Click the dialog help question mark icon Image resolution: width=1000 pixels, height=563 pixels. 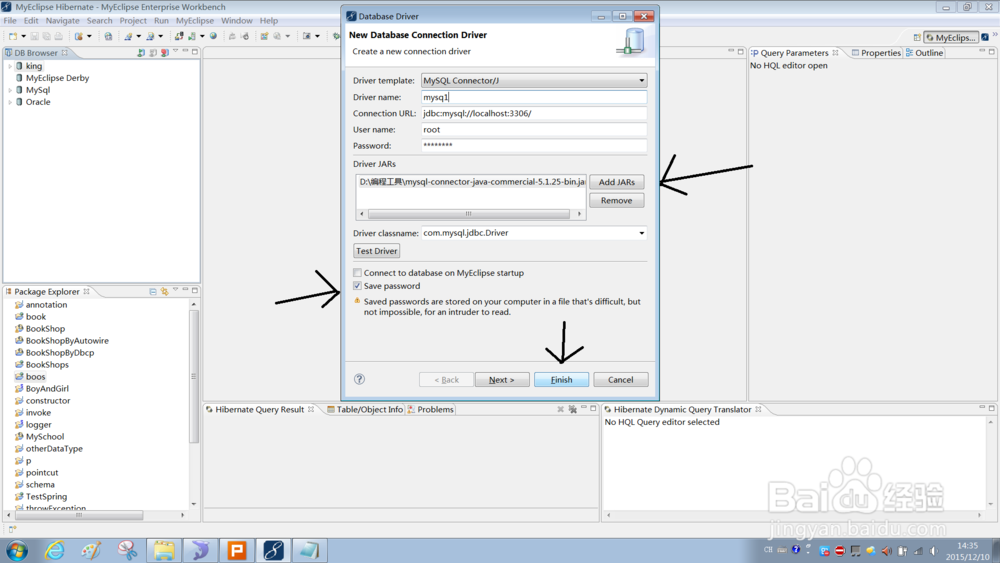point(360,379)
